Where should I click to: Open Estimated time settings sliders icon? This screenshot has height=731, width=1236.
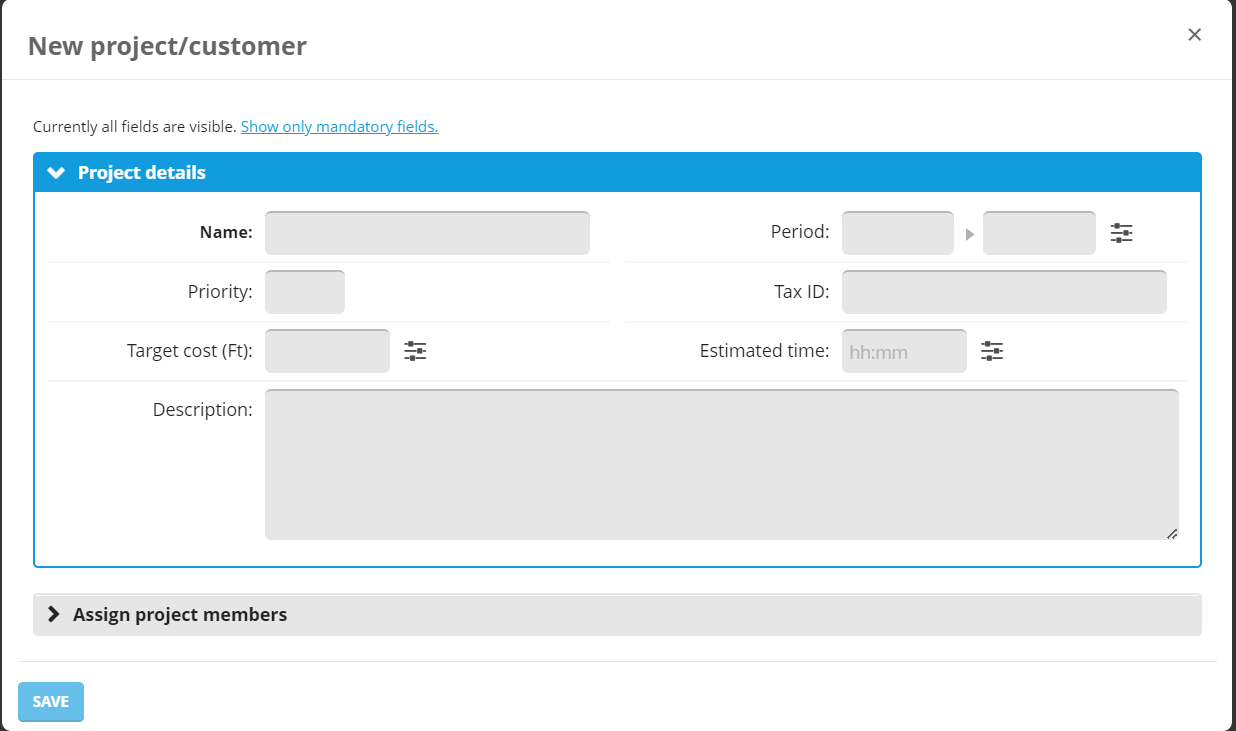[992, 351]
